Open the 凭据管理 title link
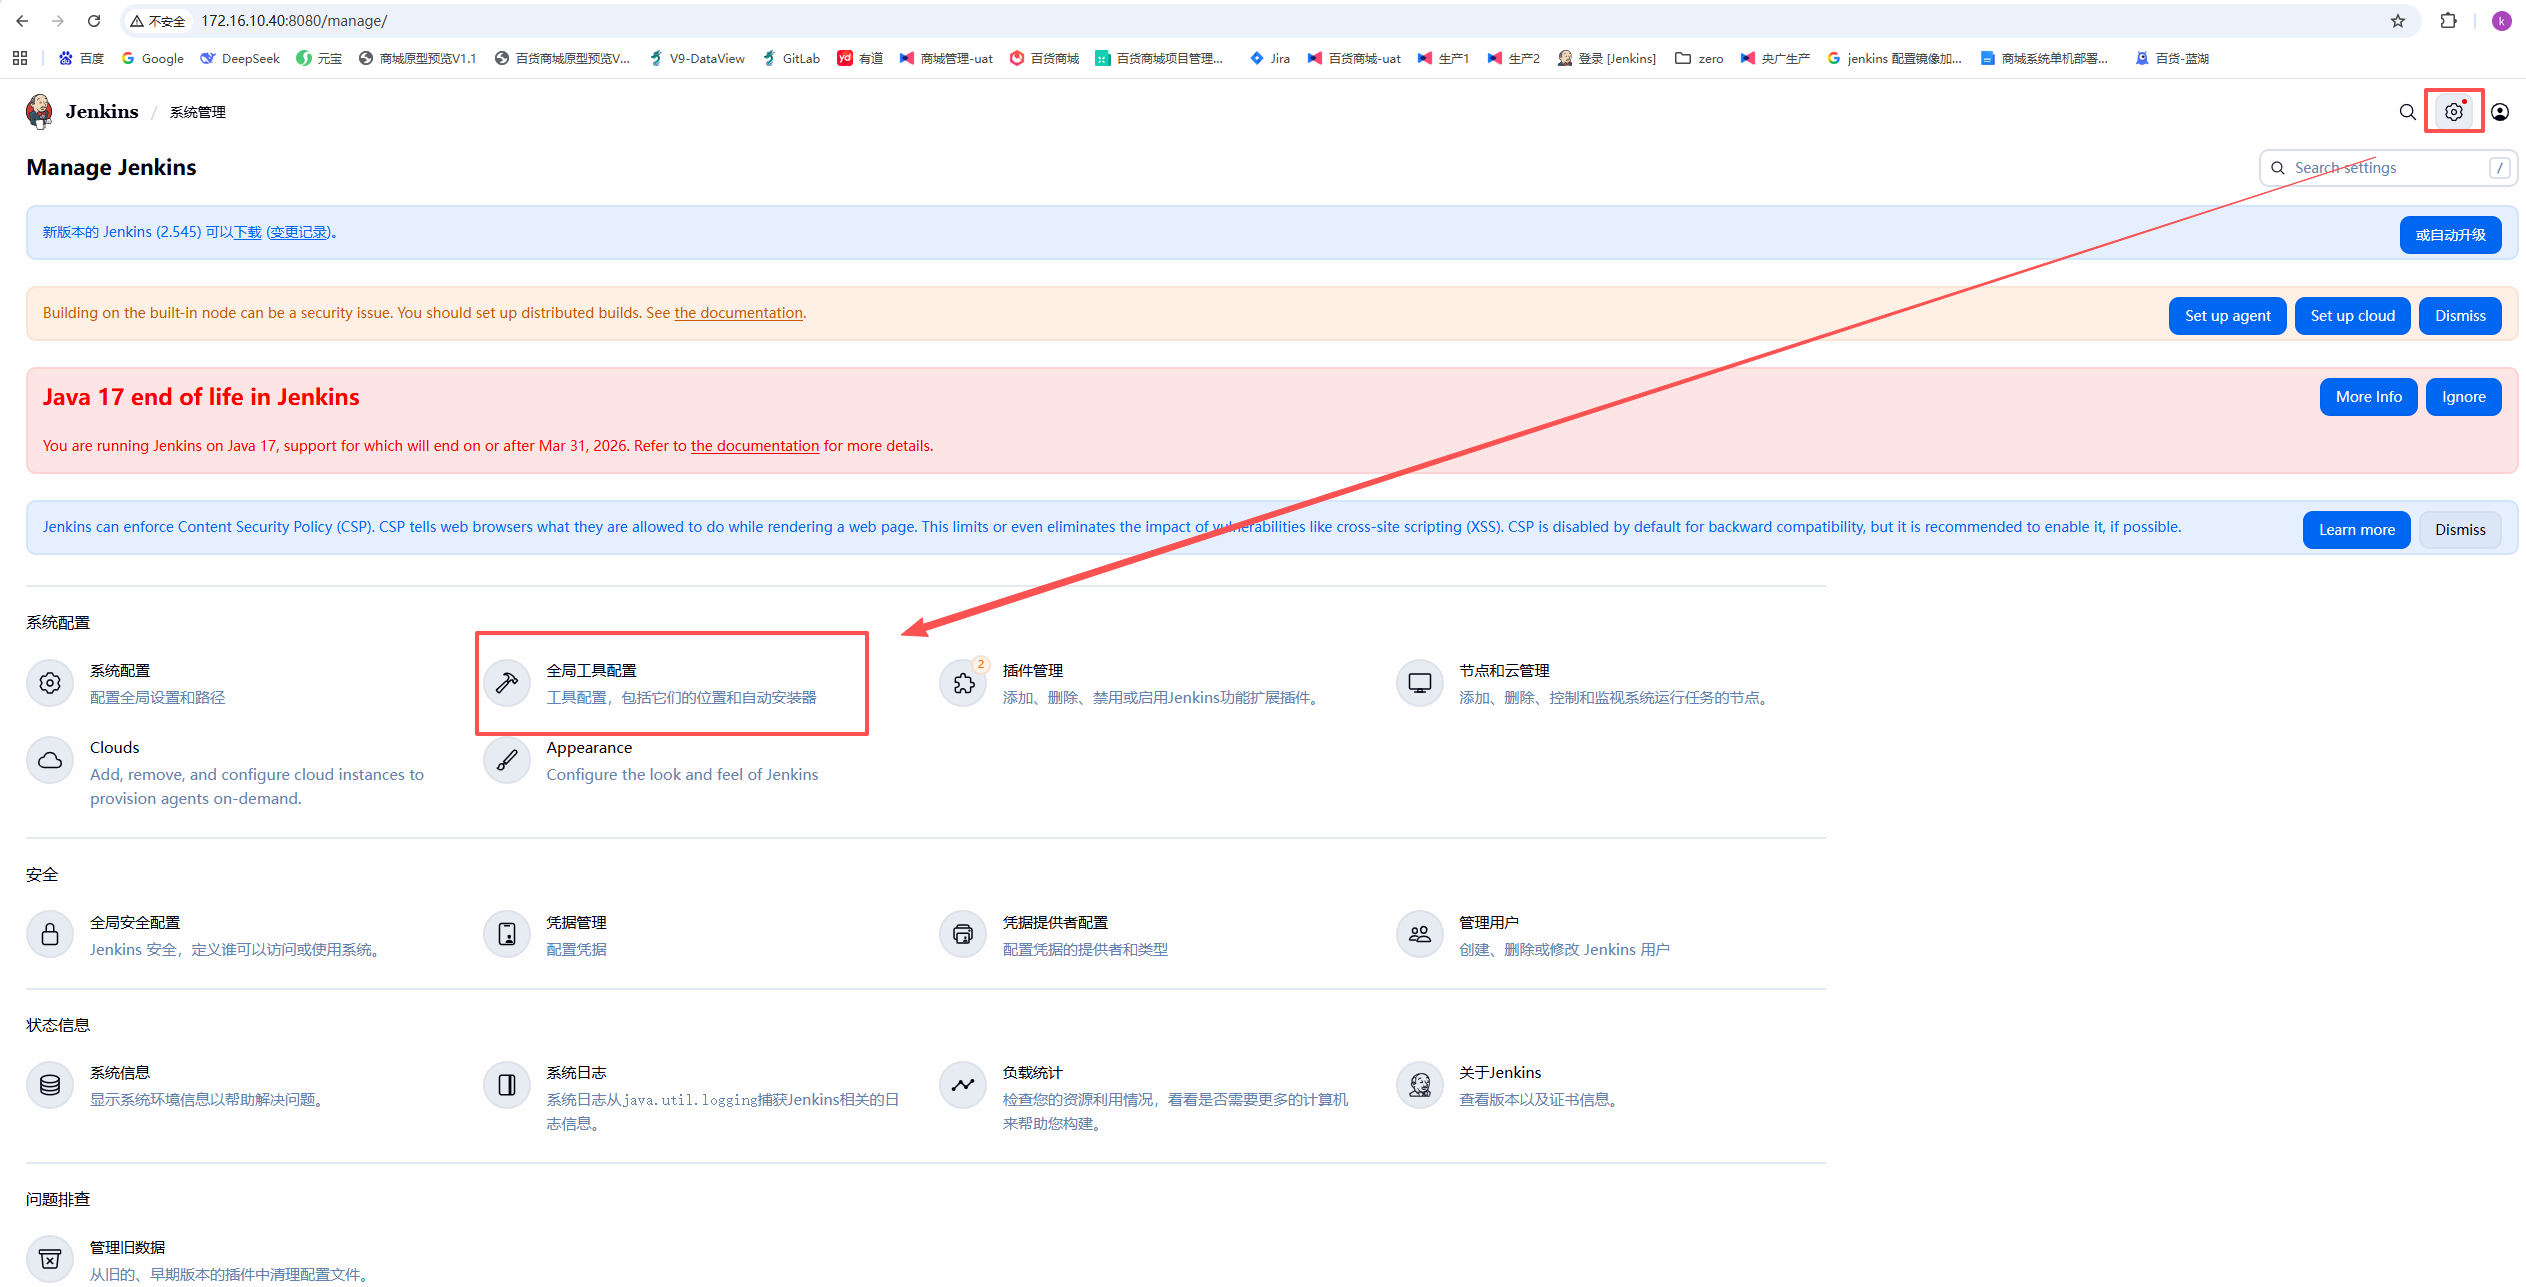 (576, 923)
